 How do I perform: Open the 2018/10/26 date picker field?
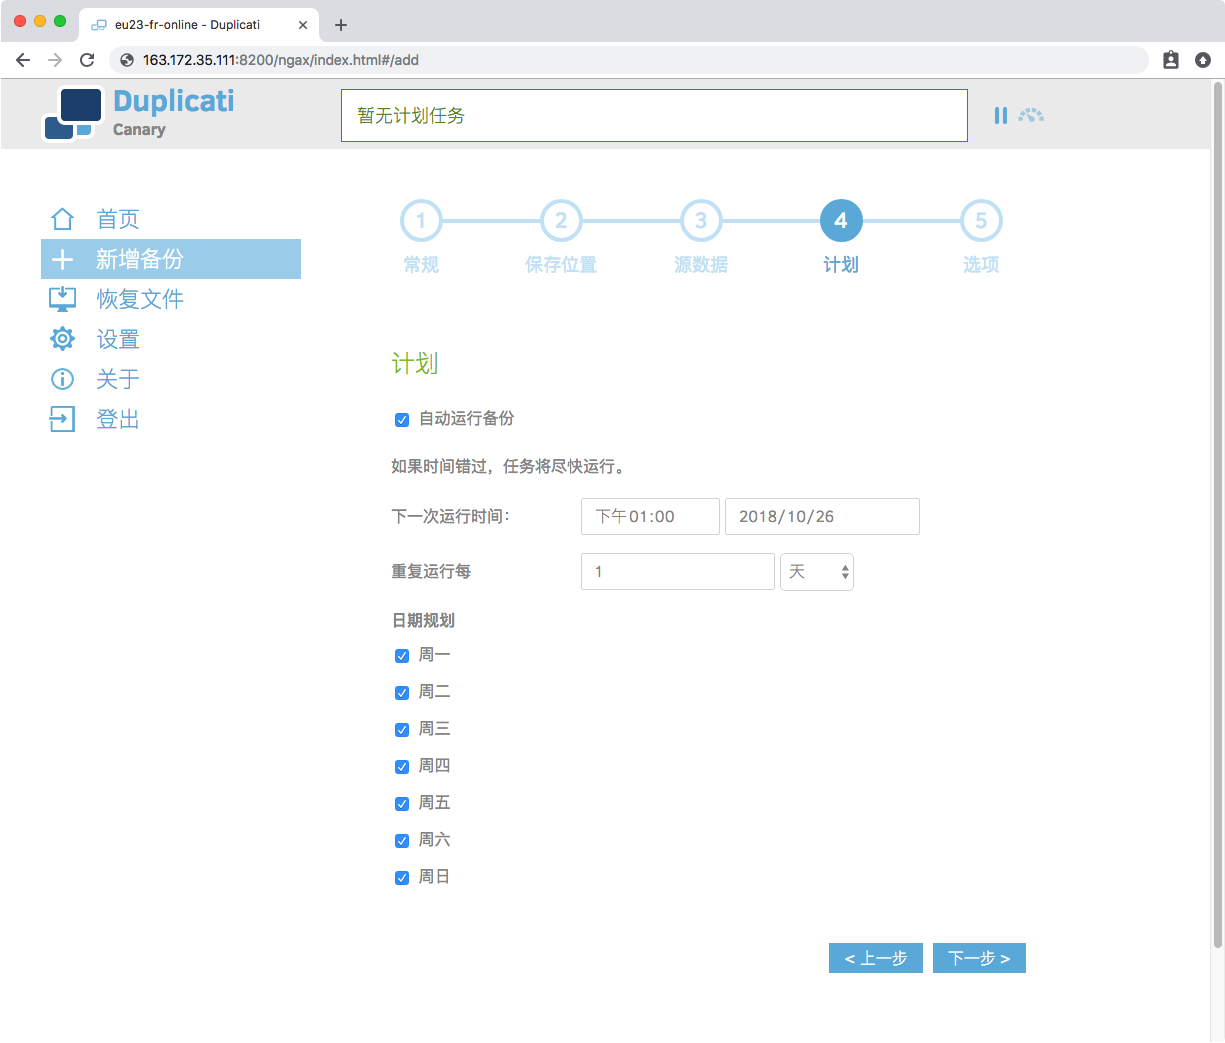tap(821, 517)
